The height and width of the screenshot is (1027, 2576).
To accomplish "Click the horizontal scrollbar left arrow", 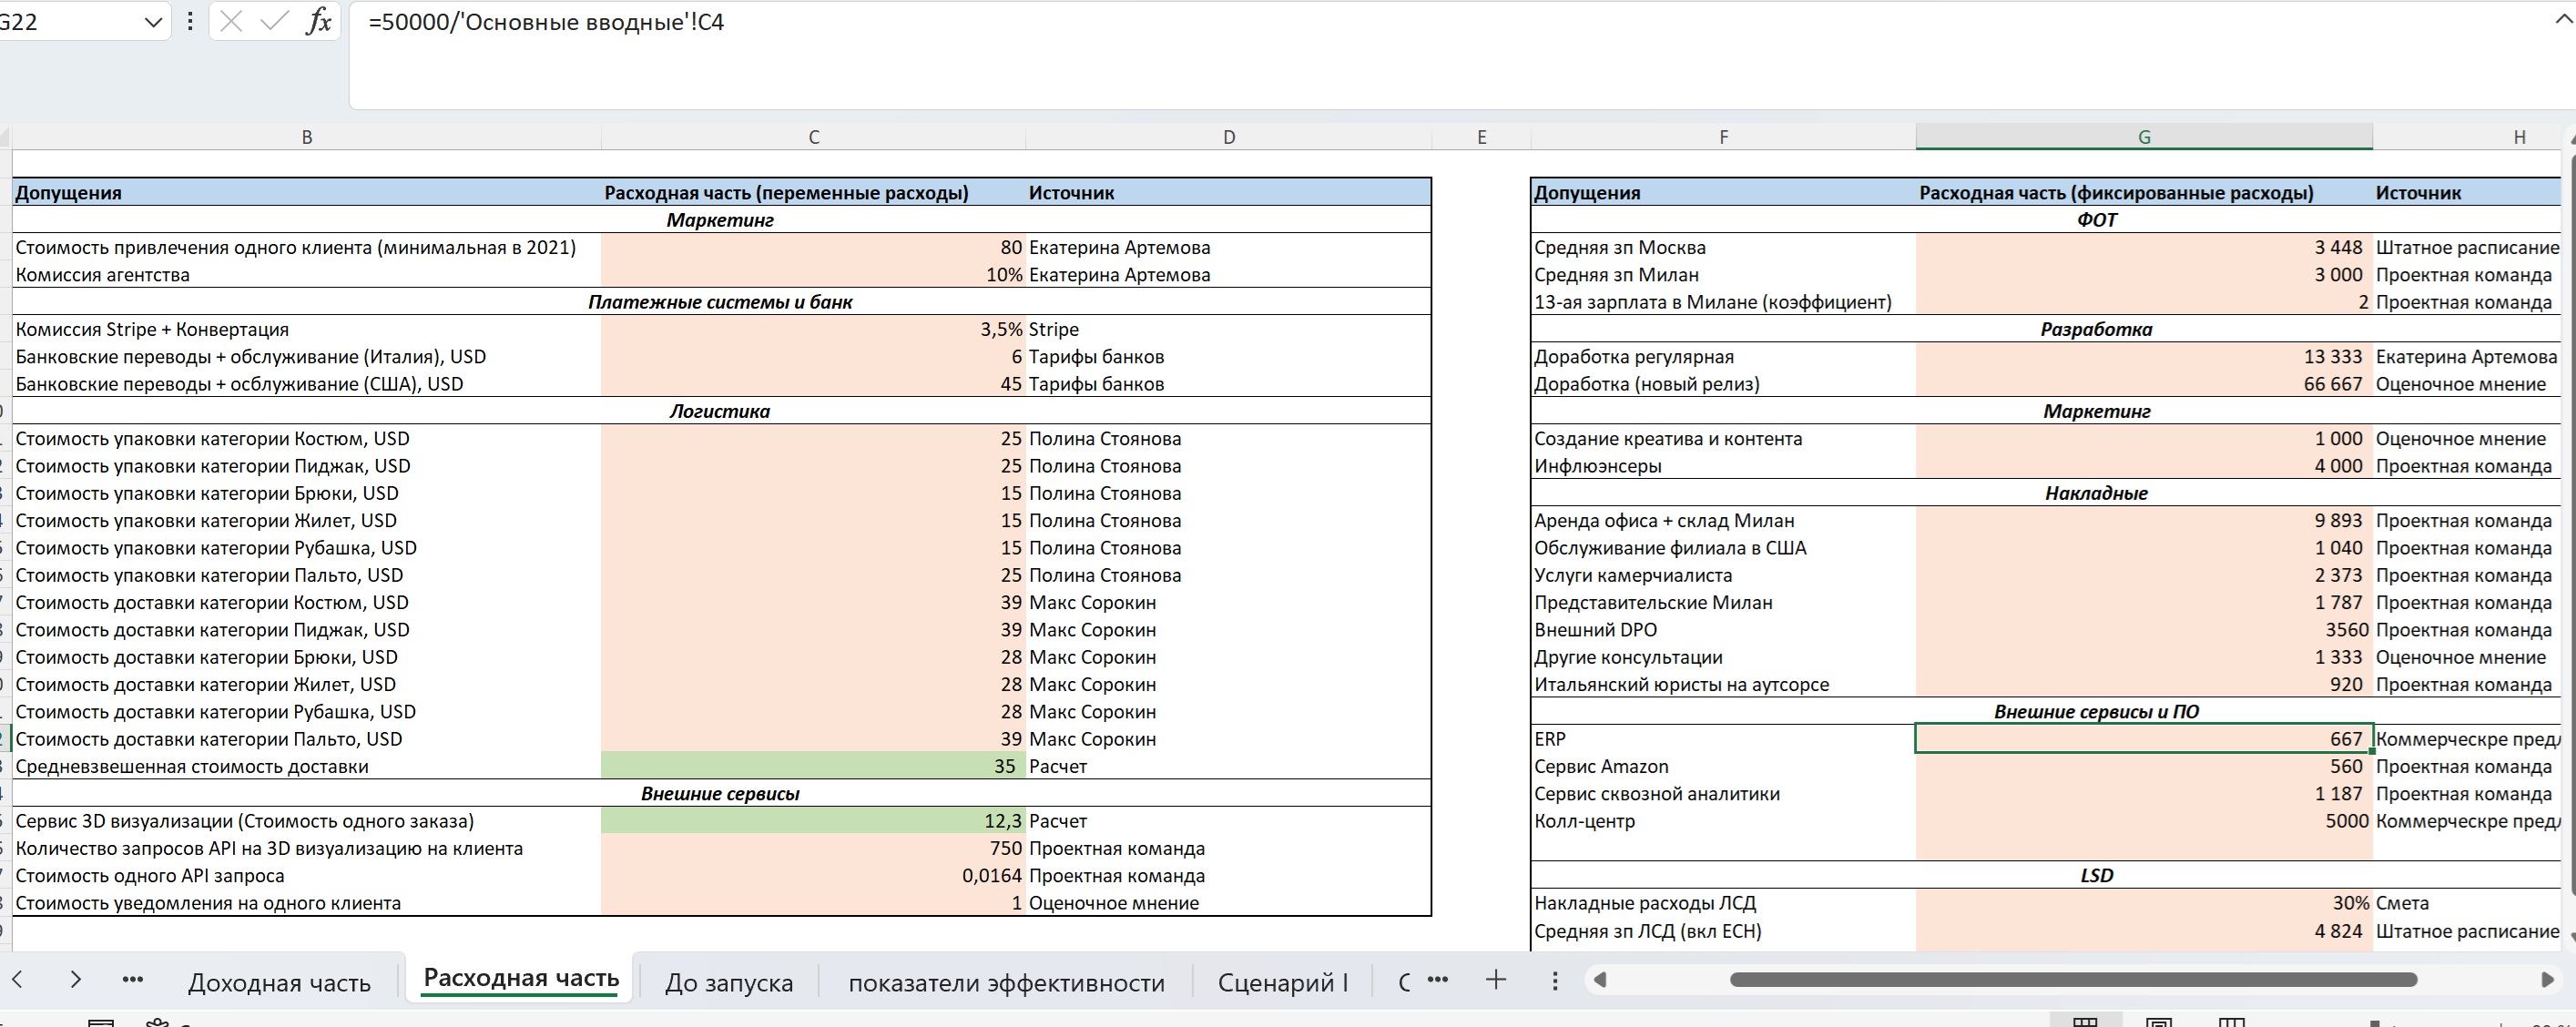I will (x=1600, y=980).
